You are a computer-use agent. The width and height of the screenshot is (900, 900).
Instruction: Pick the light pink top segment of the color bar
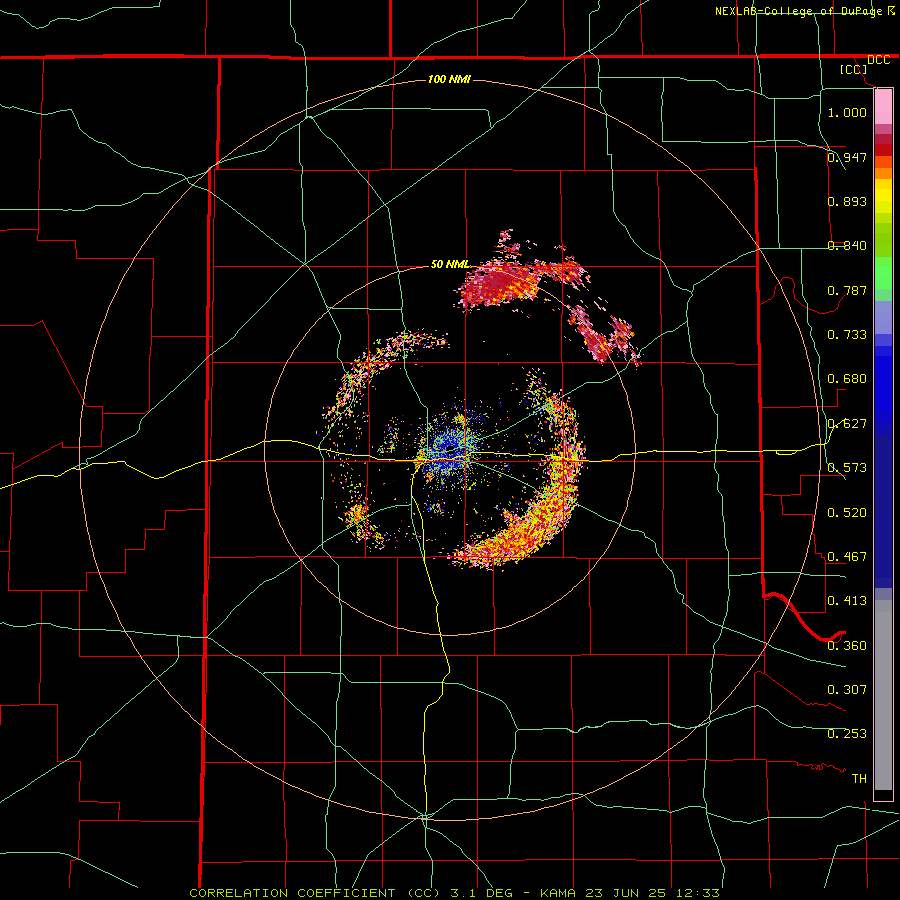coord(883,107)
